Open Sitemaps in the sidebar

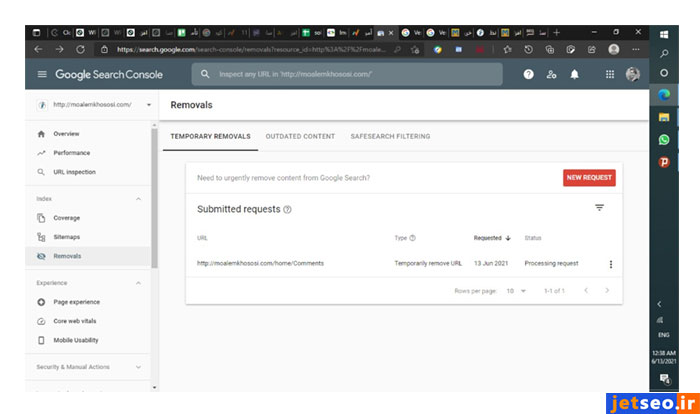tap(67, 237)
